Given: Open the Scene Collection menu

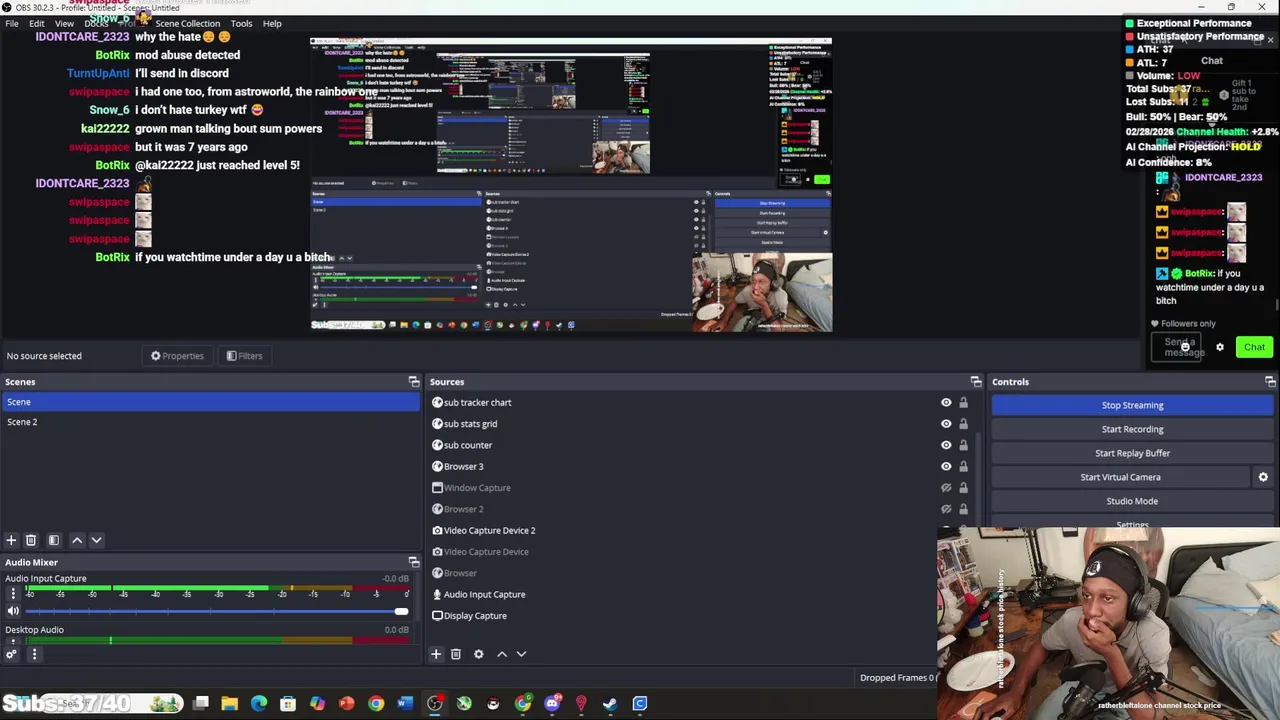Looking at the screenshot, I should point(187,23).
